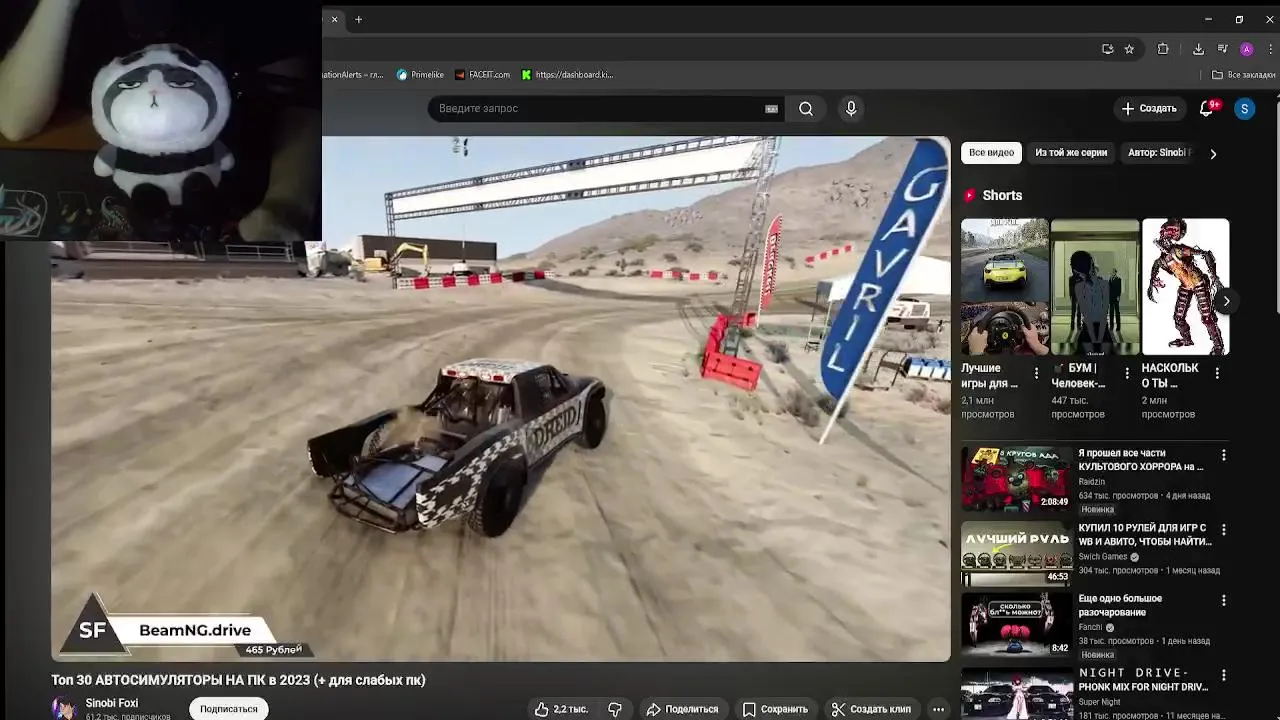Click the Shorts section heading
This screenshot has height=720, width=1280.
click(x=1002, y=196)
